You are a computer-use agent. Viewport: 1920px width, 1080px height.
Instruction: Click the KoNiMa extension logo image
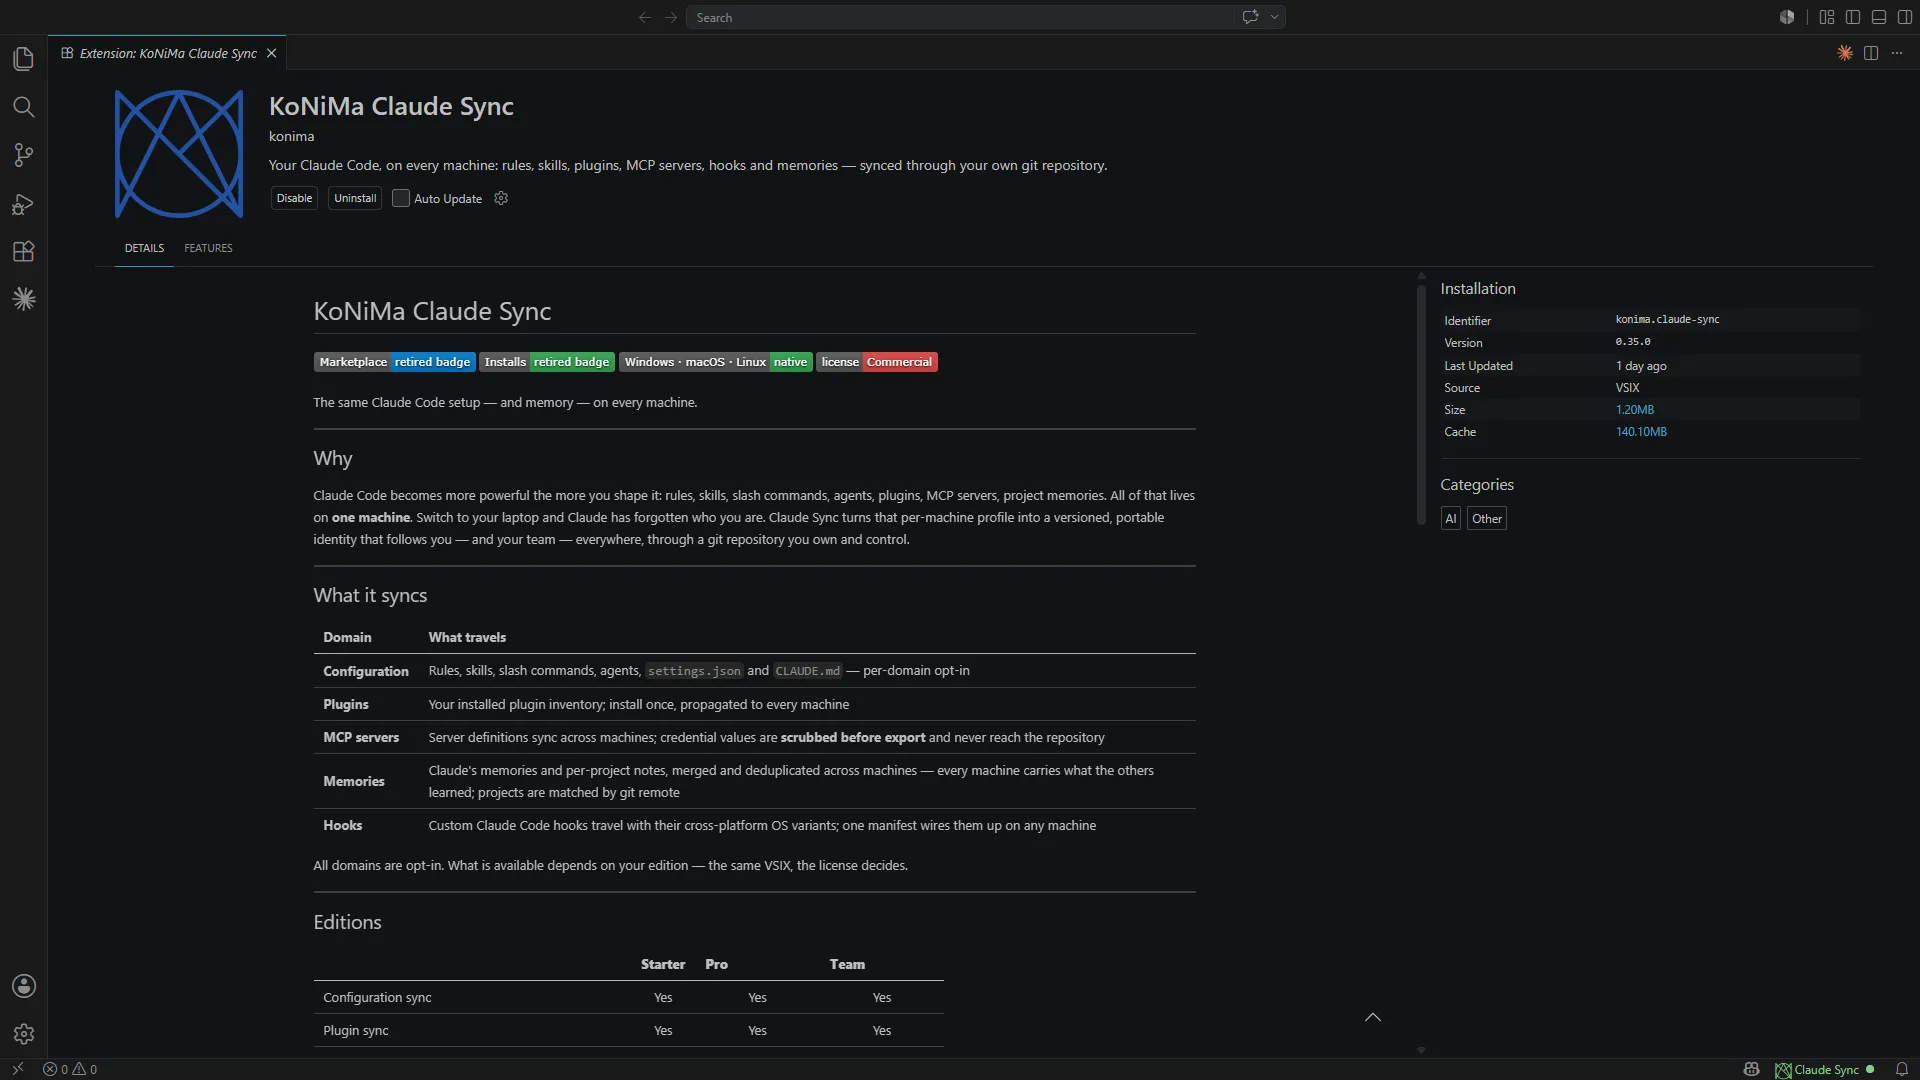click(x=179, y=154)
